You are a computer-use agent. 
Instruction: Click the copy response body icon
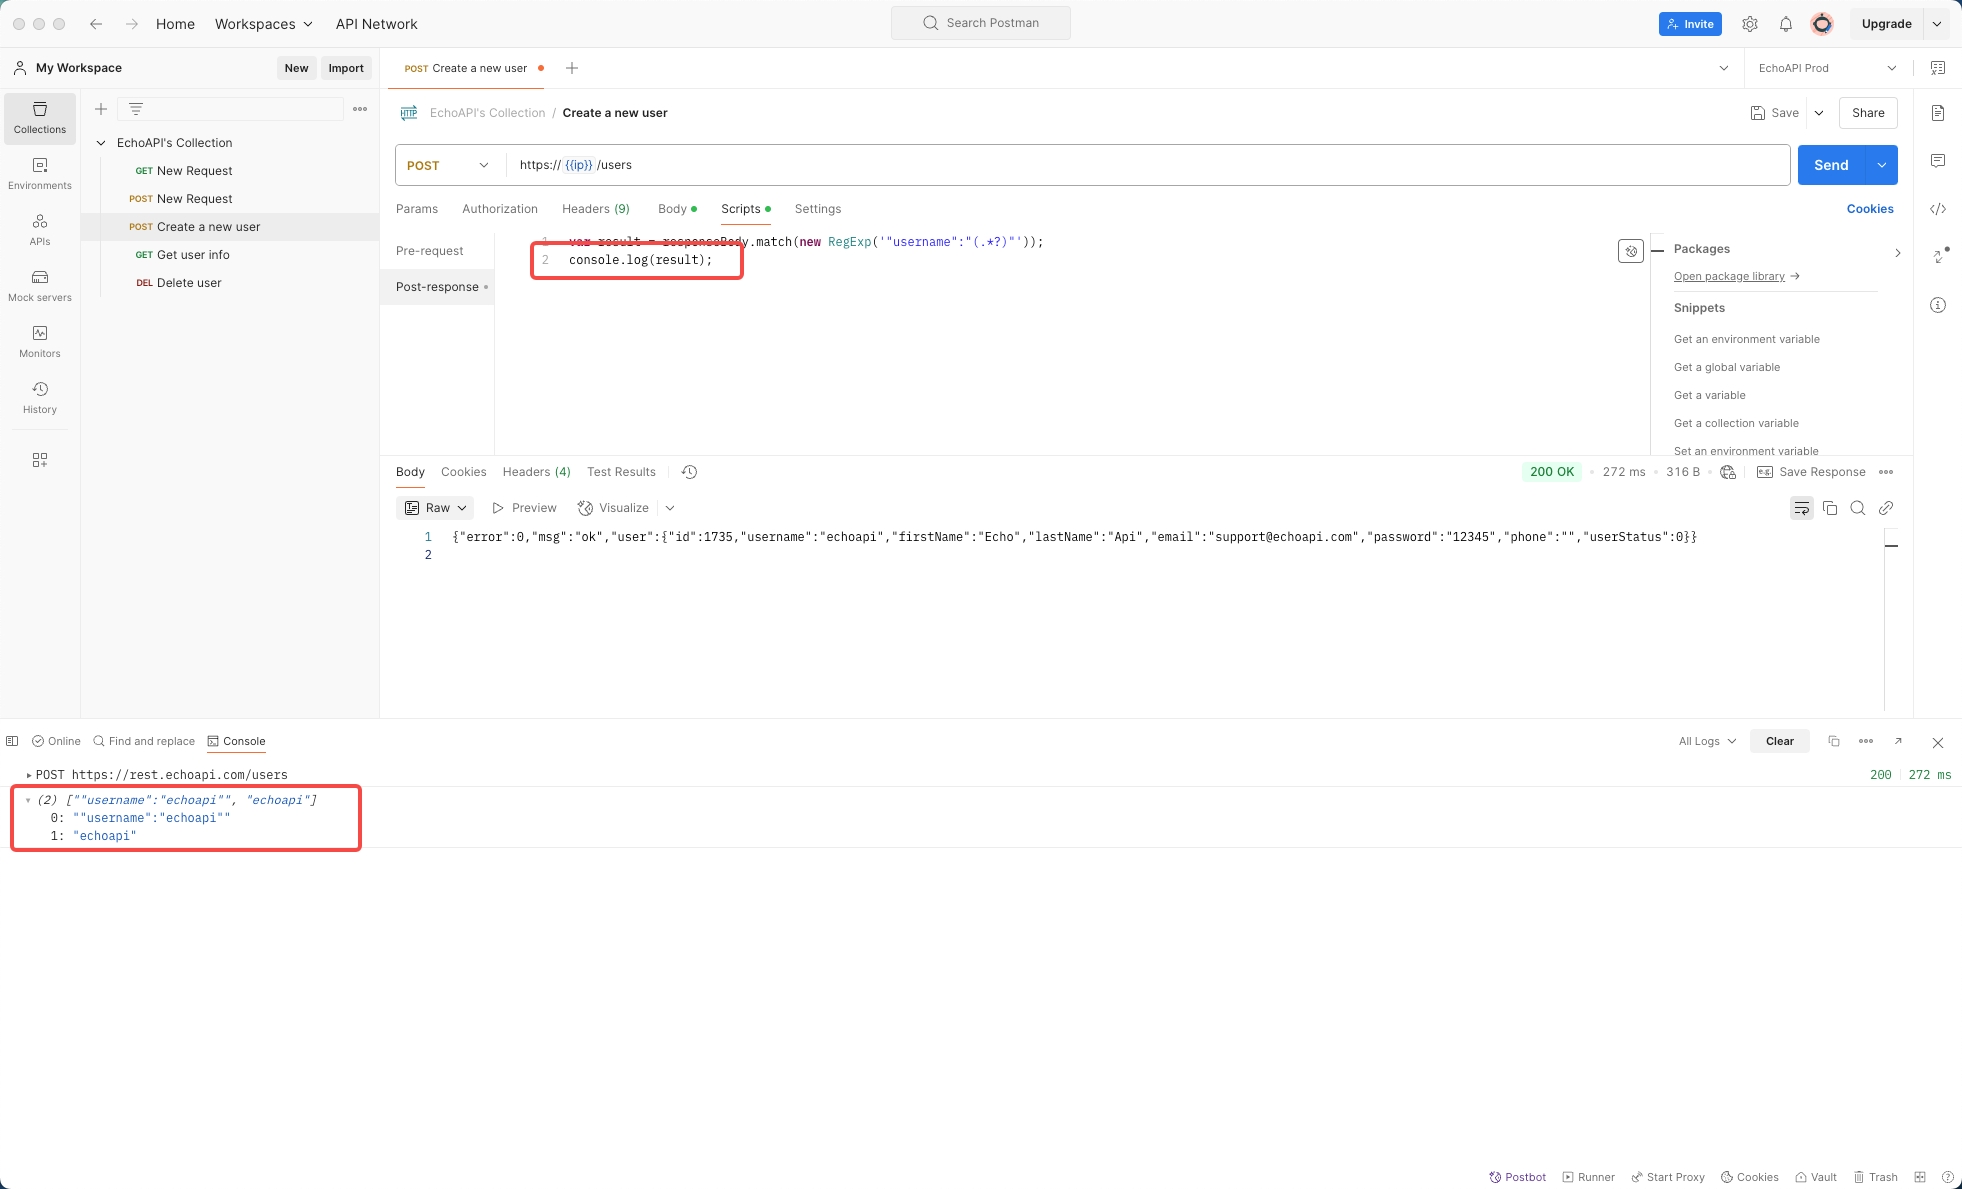(x=1830, y=508)
